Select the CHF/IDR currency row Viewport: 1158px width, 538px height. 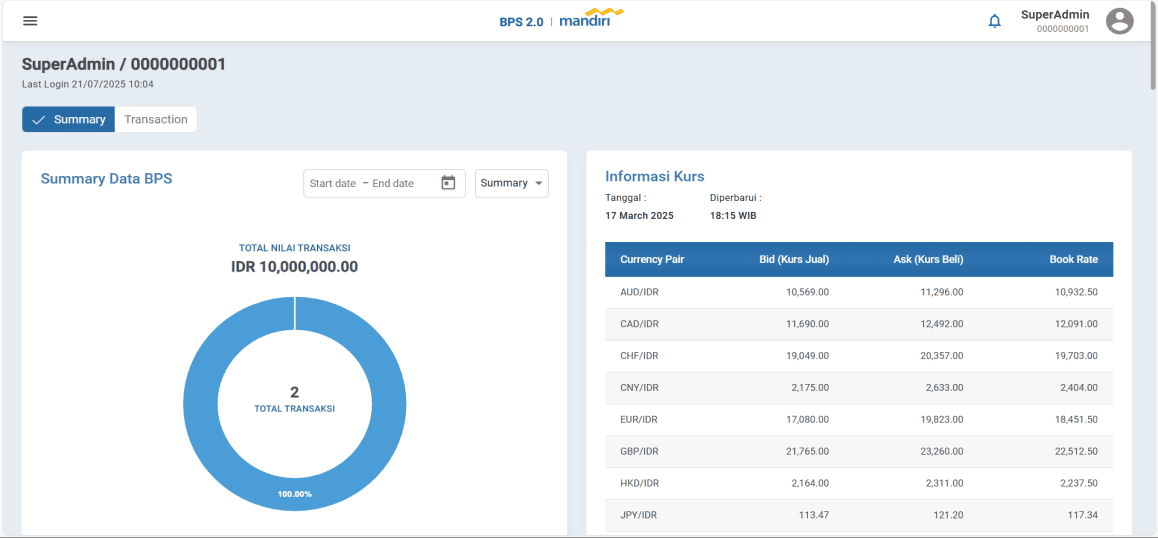click(859, 355)
